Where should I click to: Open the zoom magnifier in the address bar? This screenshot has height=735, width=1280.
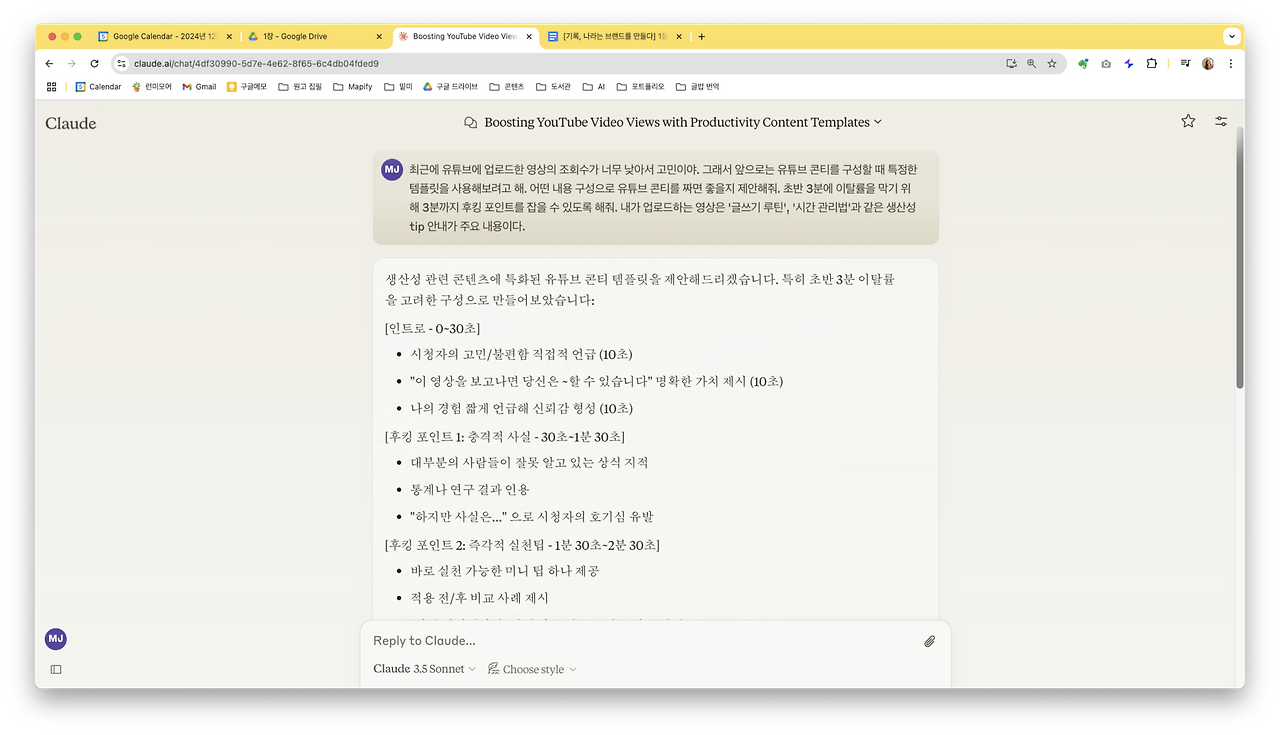(x=1032, y=62)
